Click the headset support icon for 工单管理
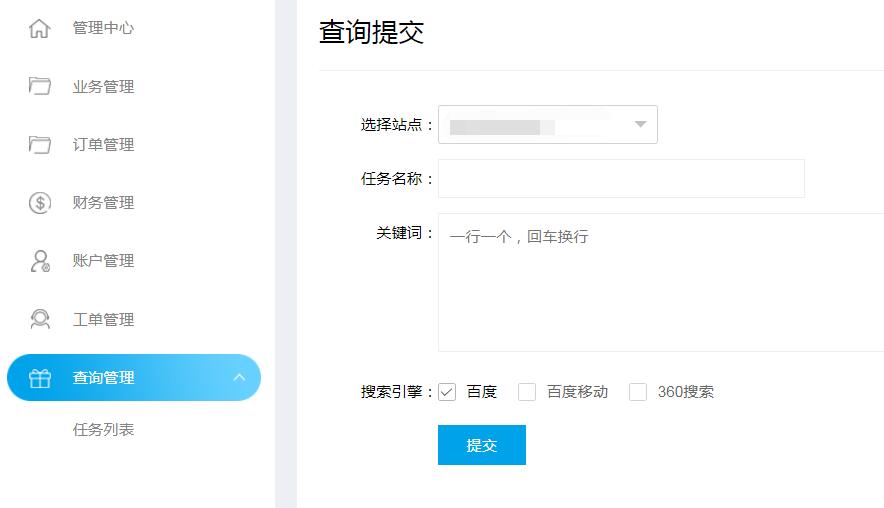The height and width of the screenshot is (508, 884). tap(39, 319)
